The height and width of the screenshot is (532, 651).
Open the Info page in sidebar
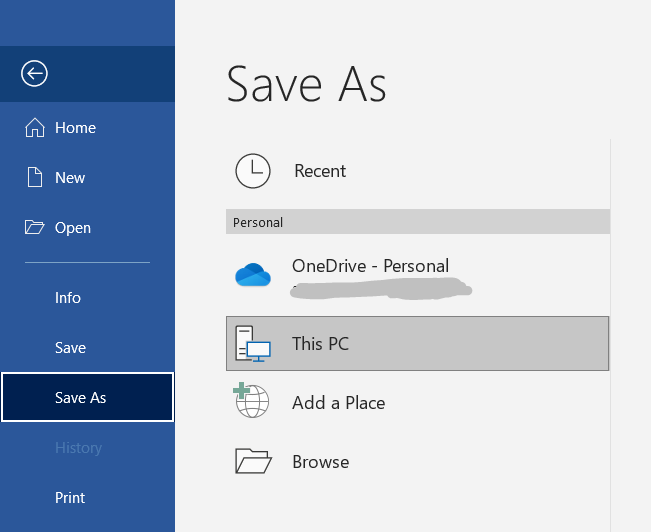68,298
